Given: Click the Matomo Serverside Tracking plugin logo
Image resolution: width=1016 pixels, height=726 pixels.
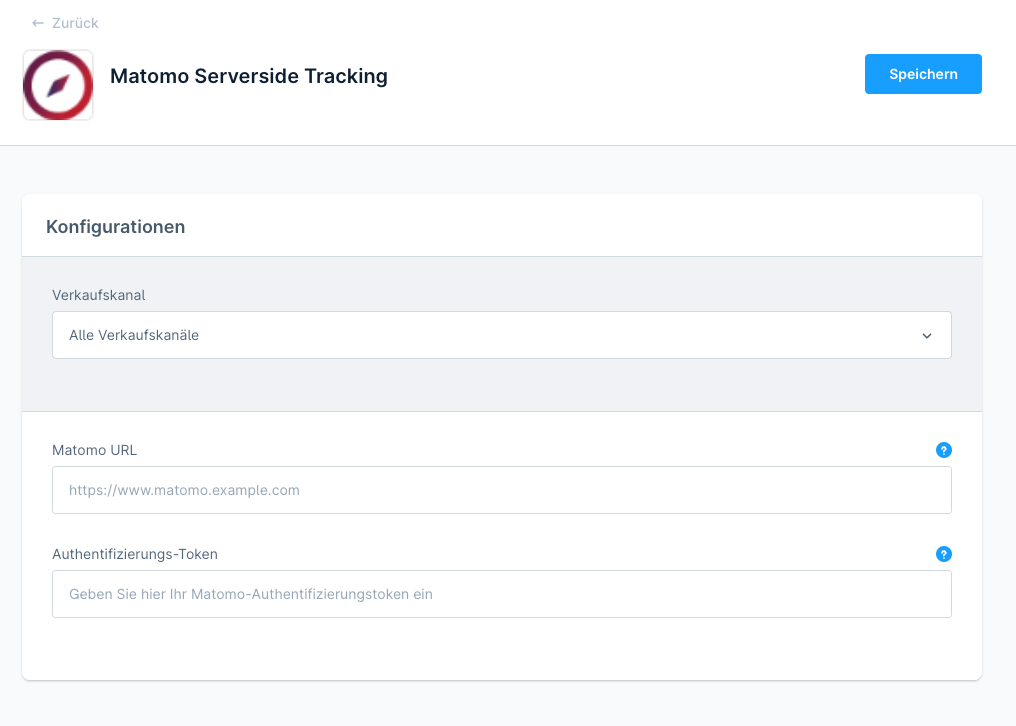Looking at the screenshot, I should pyautogui.click(x=58, y=85).
